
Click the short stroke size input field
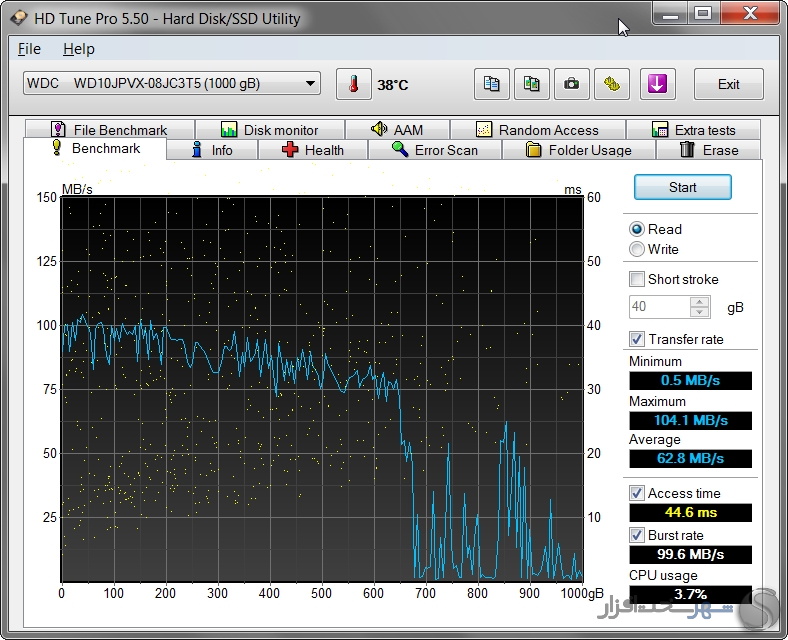pyautogui.click(x=659, y=306)
